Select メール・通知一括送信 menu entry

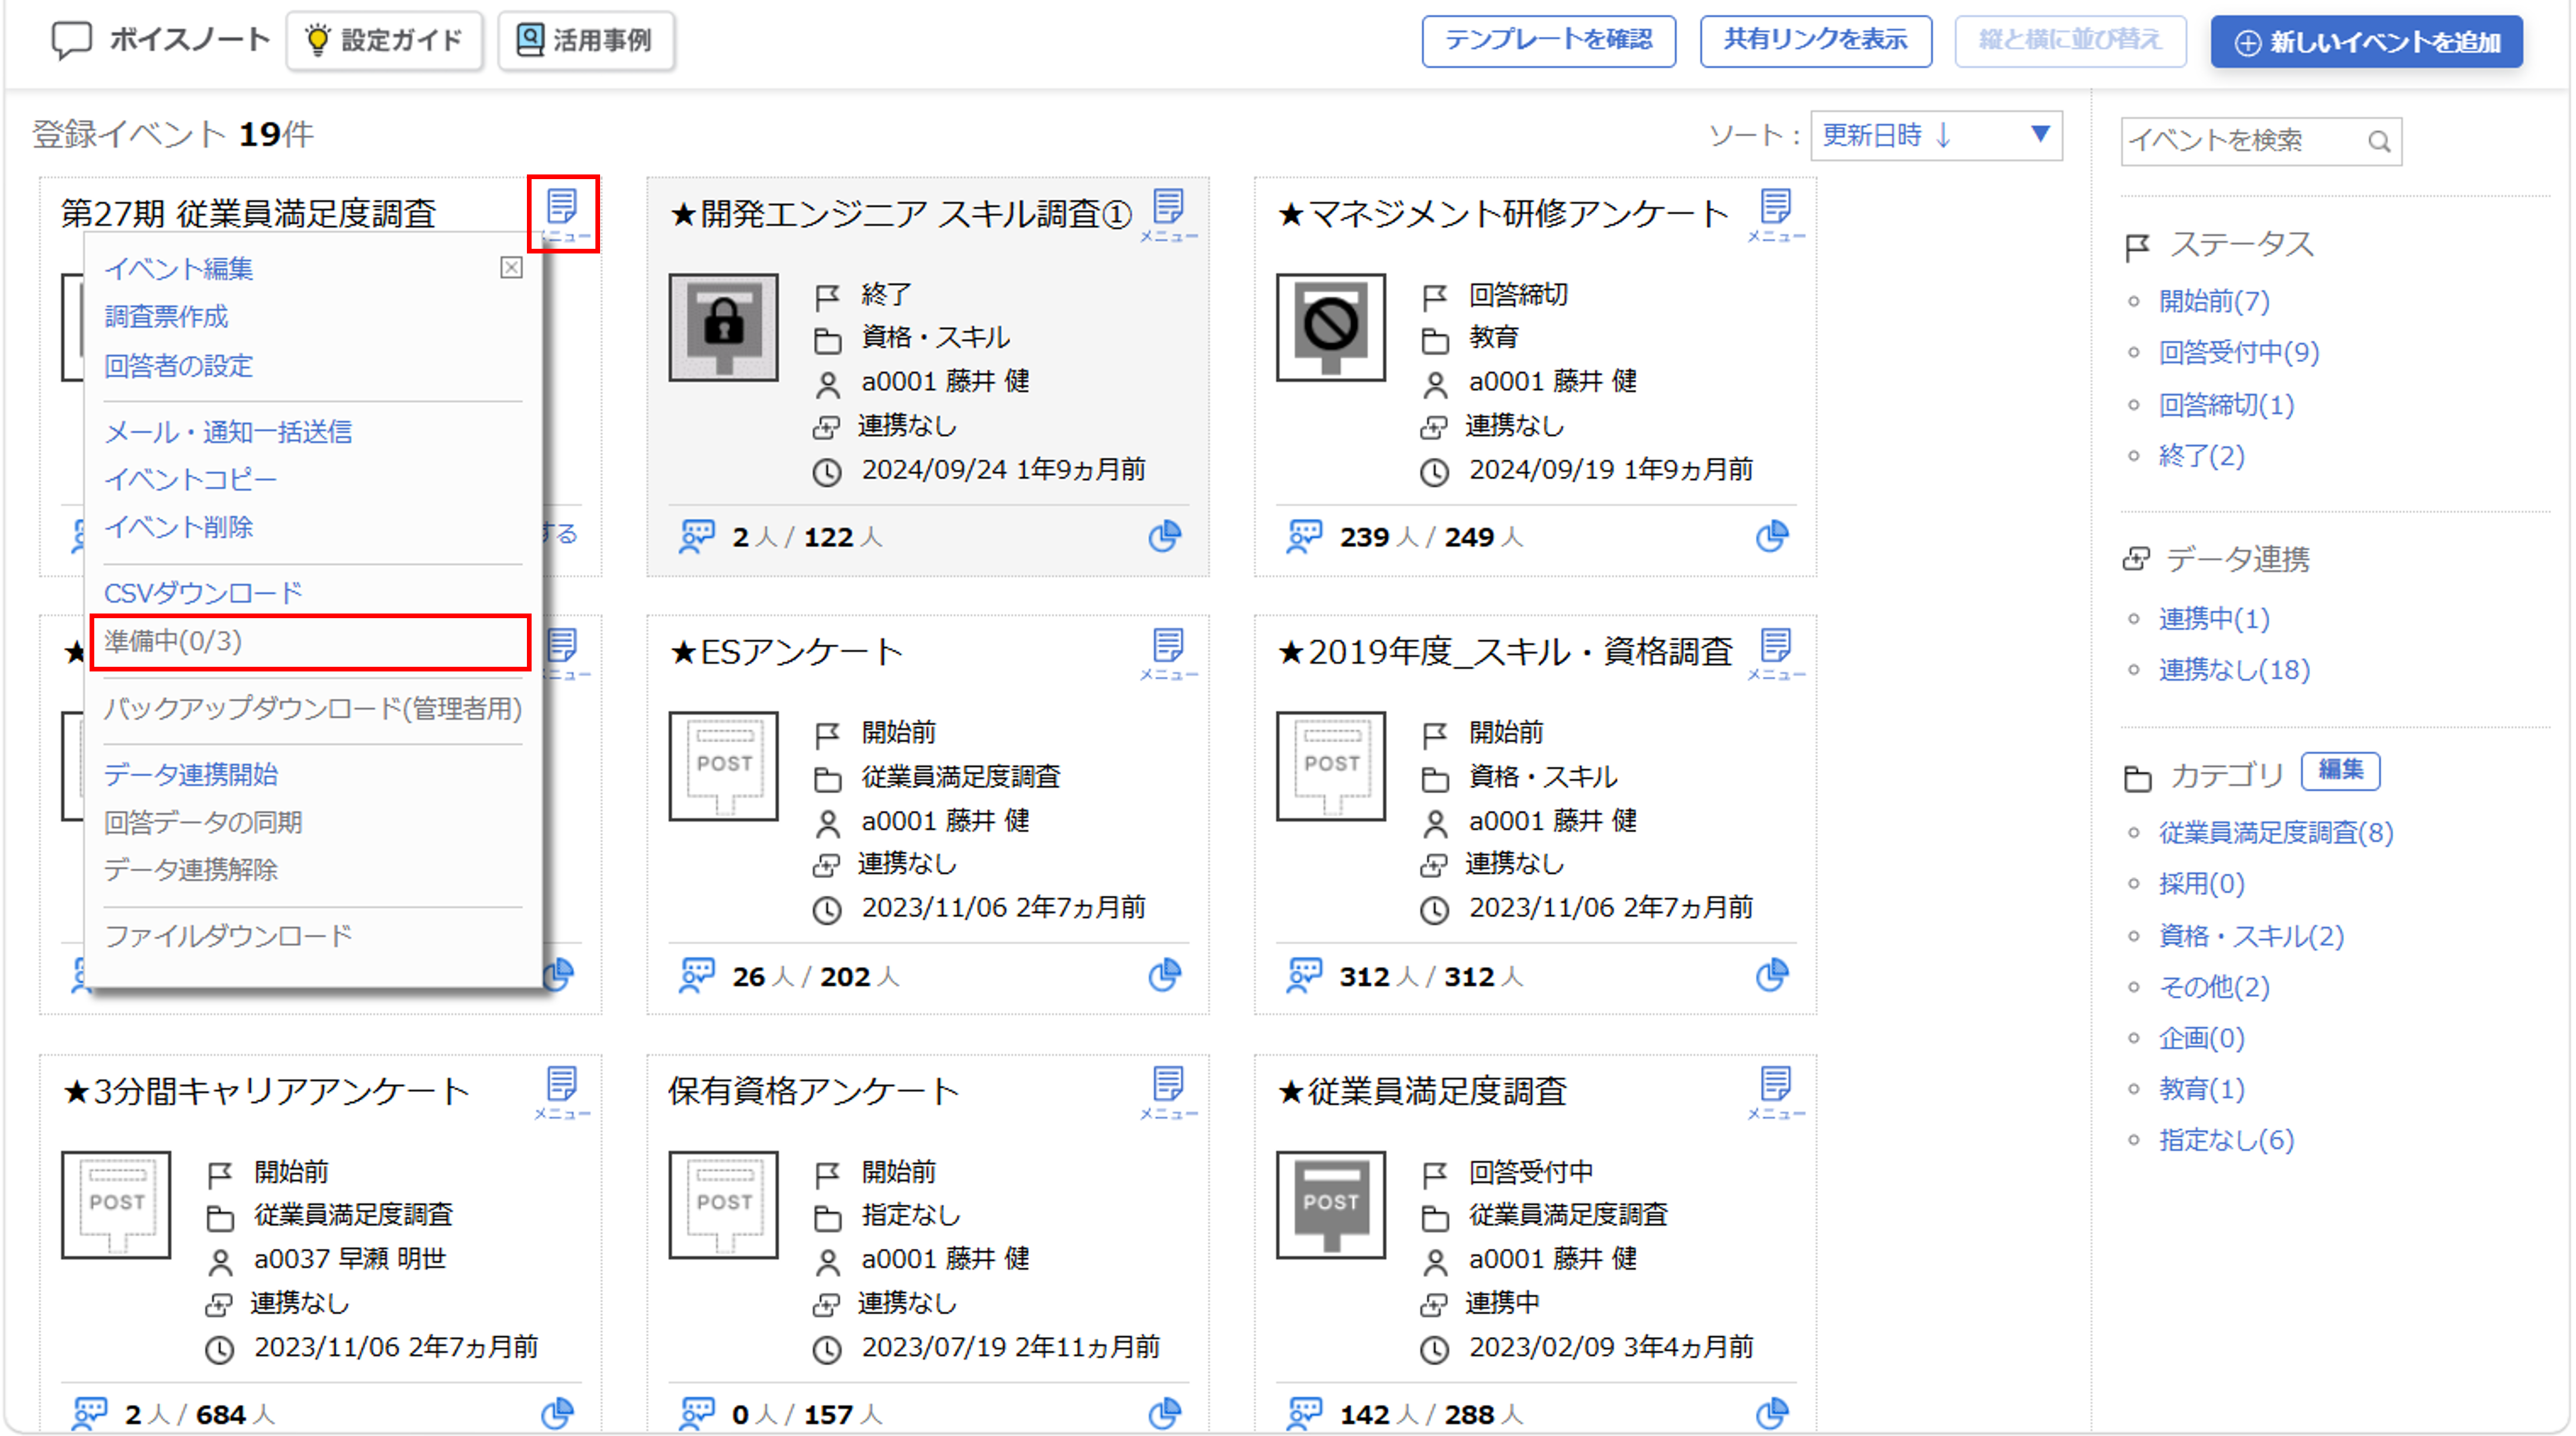228,431
